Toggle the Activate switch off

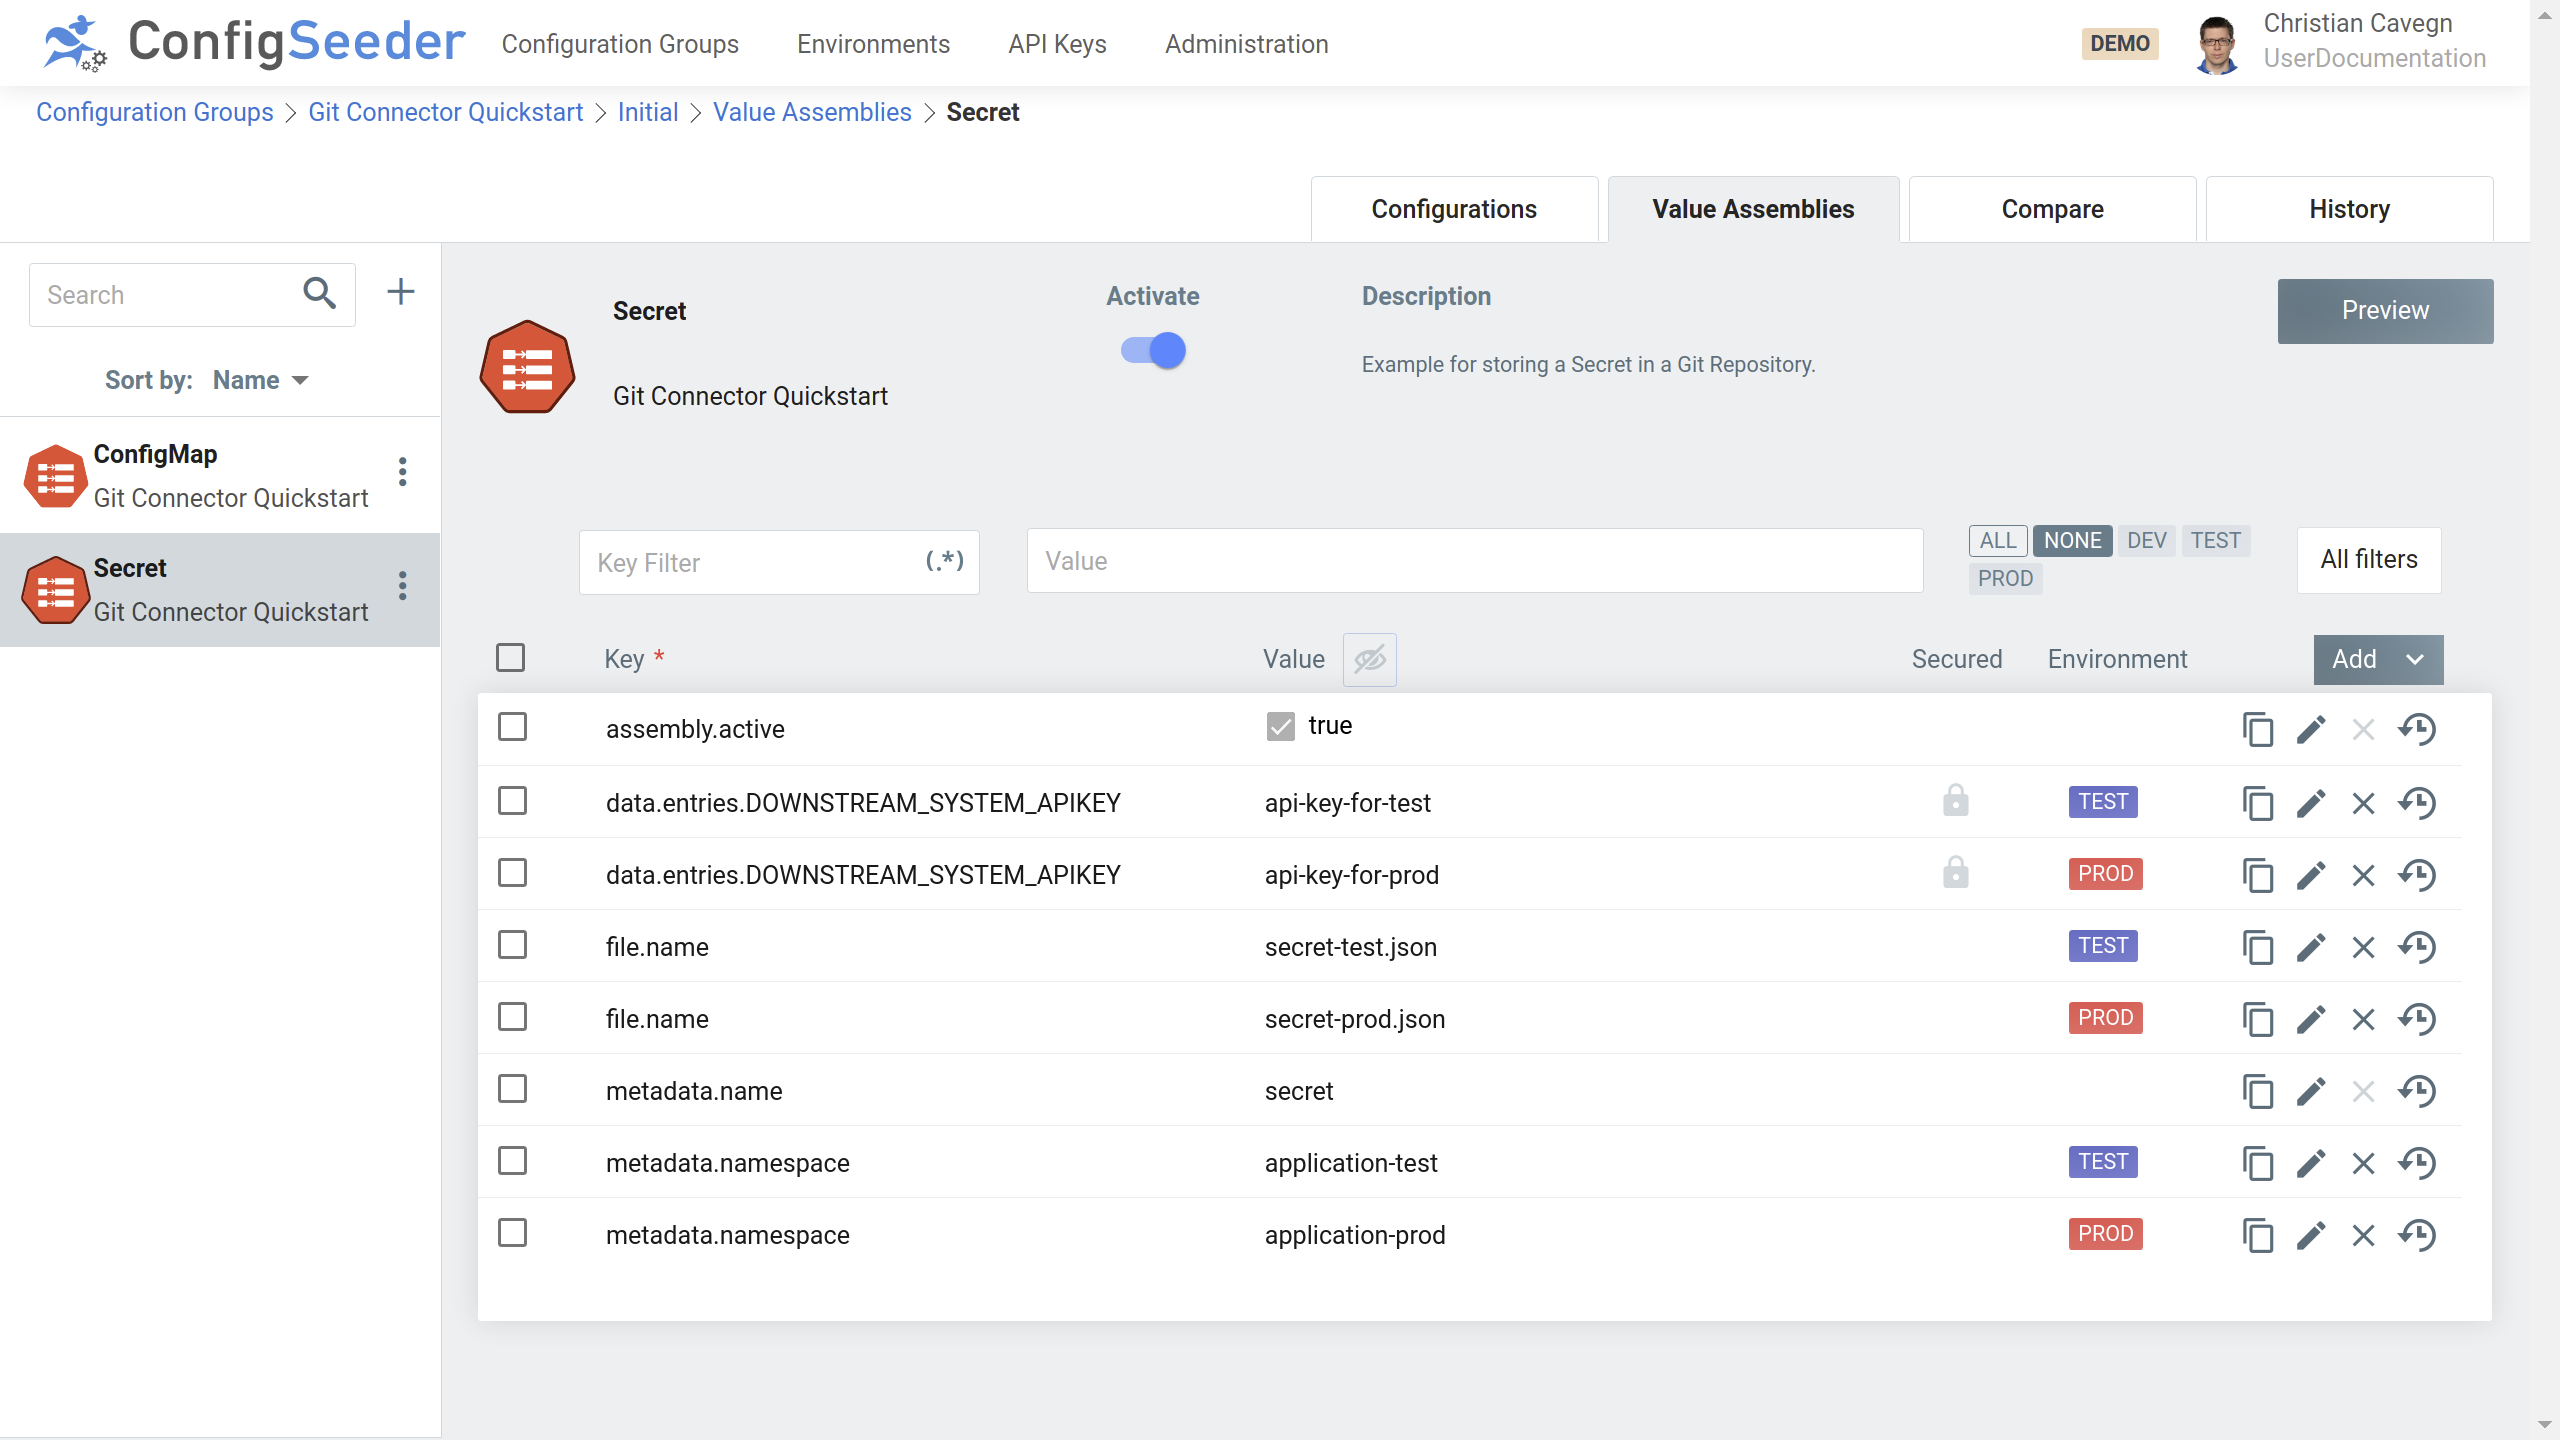1154,350
